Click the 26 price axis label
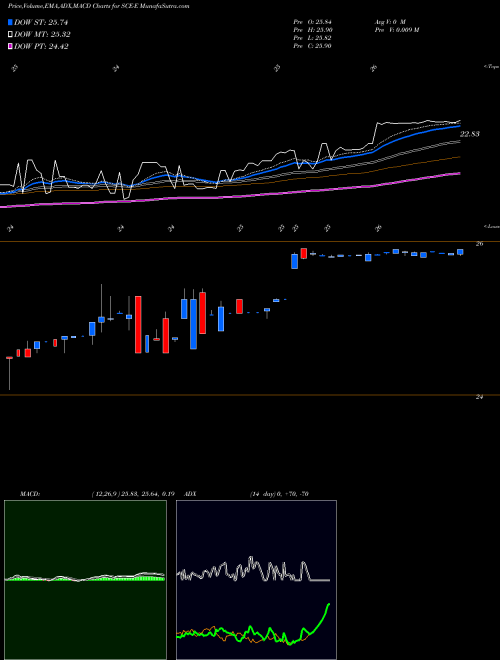The image size is (500, 660). pos(479,244)
